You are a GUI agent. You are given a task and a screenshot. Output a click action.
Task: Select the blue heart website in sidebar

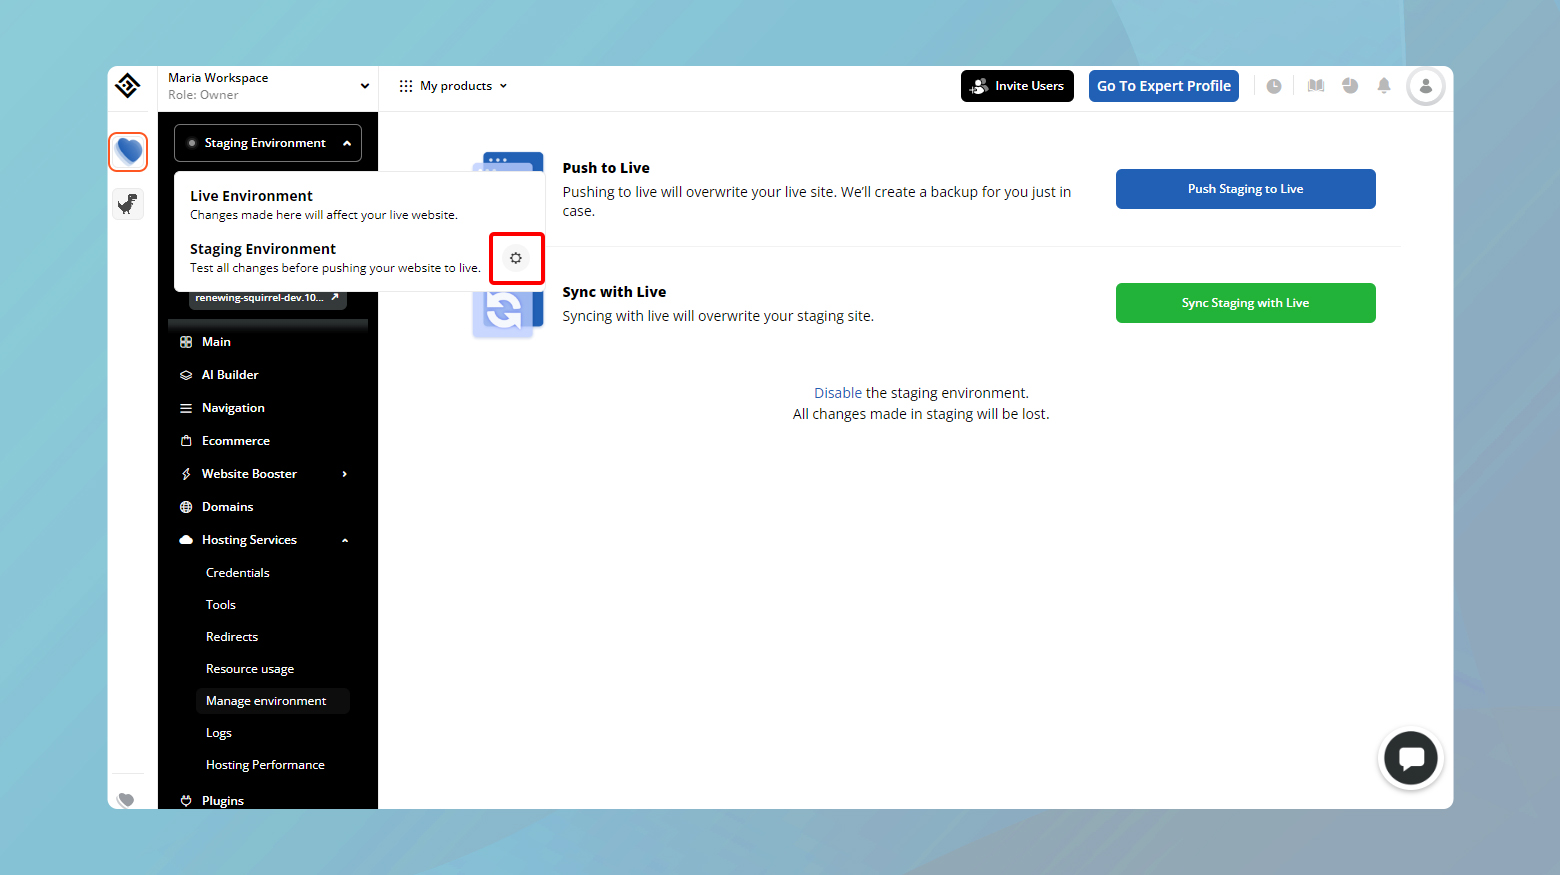pyautogui.click(x=128, y=151)
